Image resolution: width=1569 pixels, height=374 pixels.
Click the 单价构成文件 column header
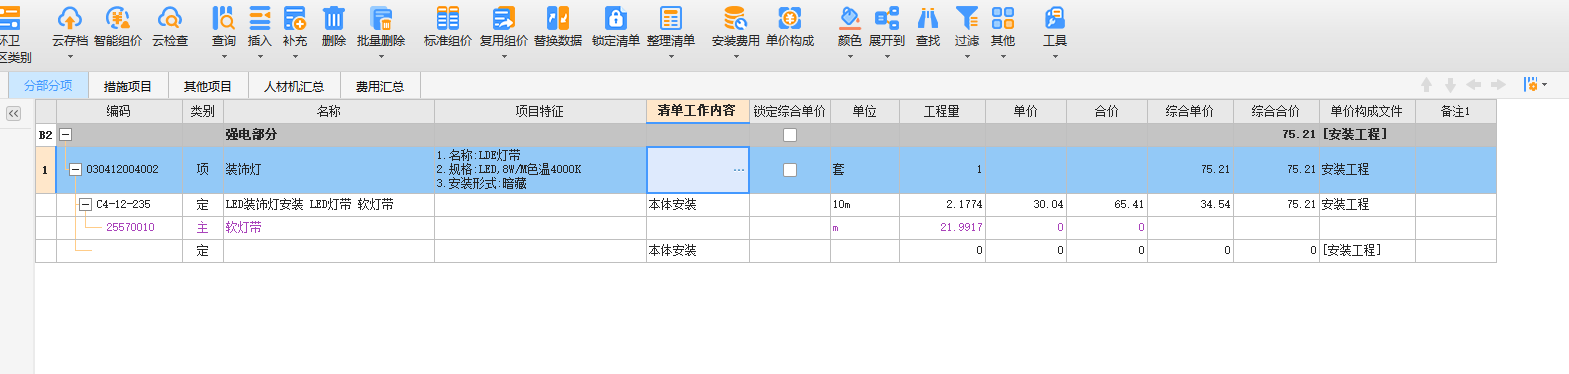click(x=1366, y=111)
